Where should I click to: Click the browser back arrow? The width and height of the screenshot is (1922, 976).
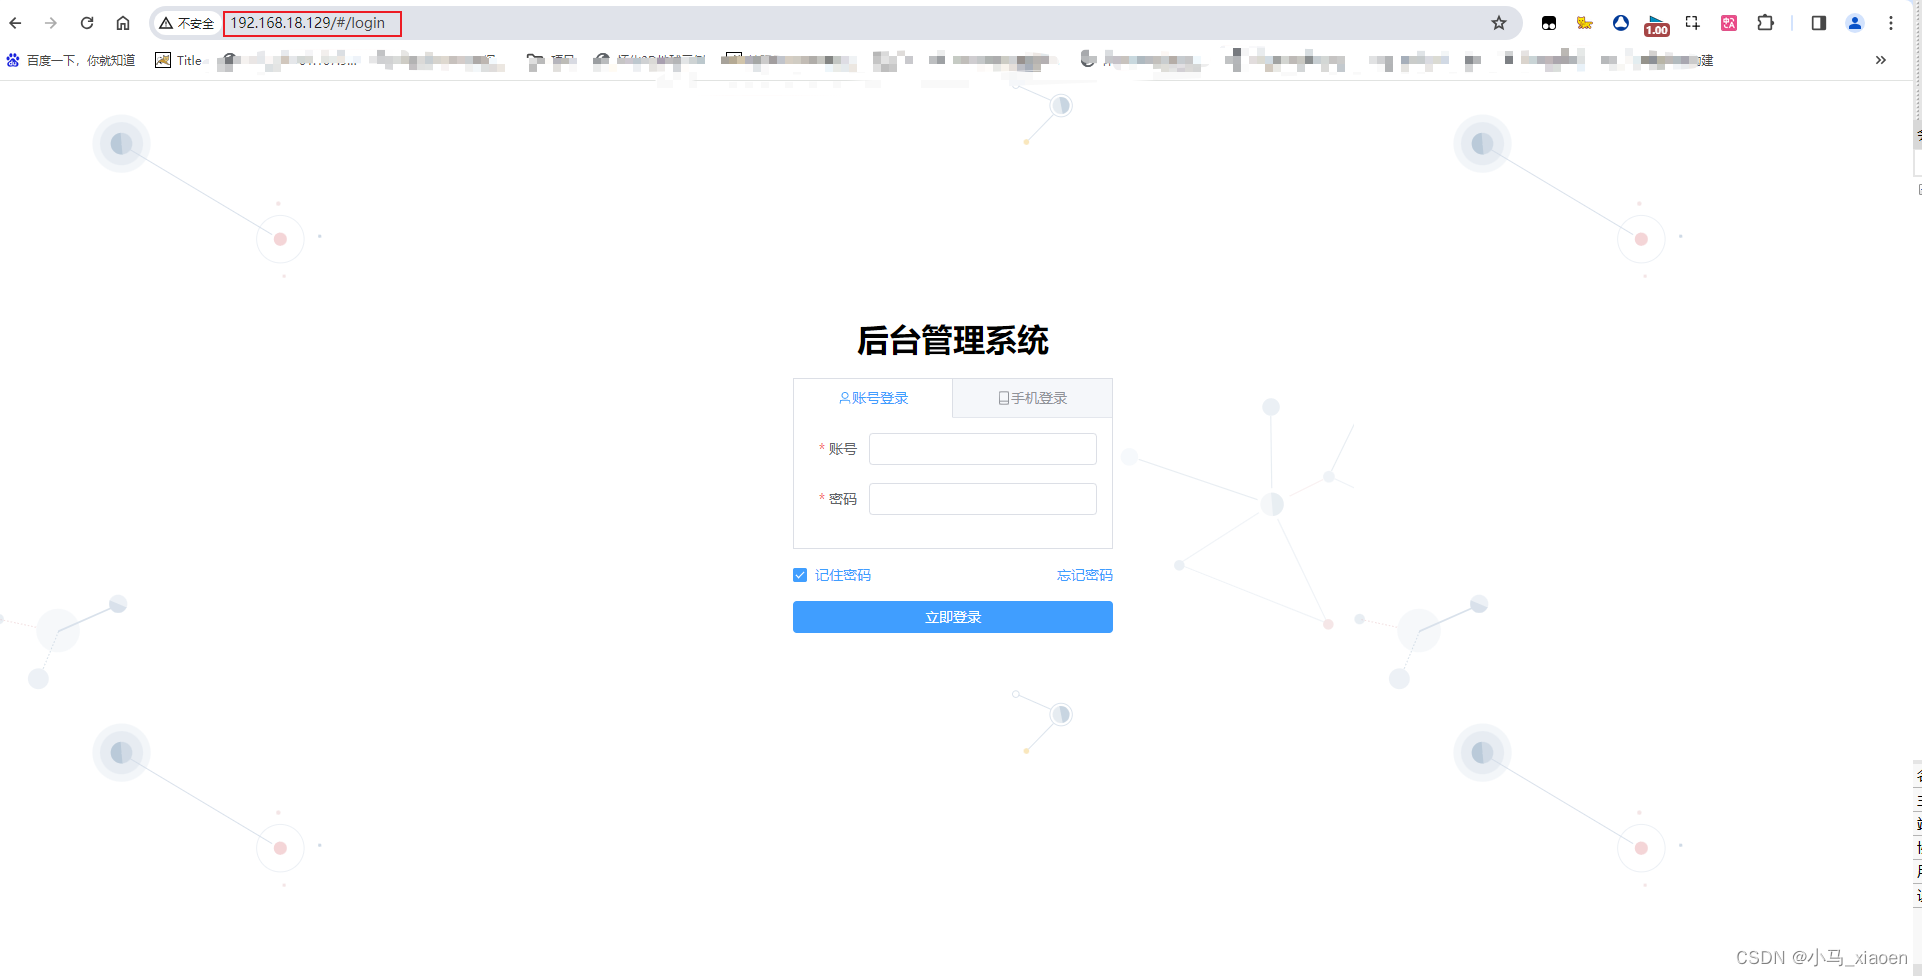[x=15, y=22]
